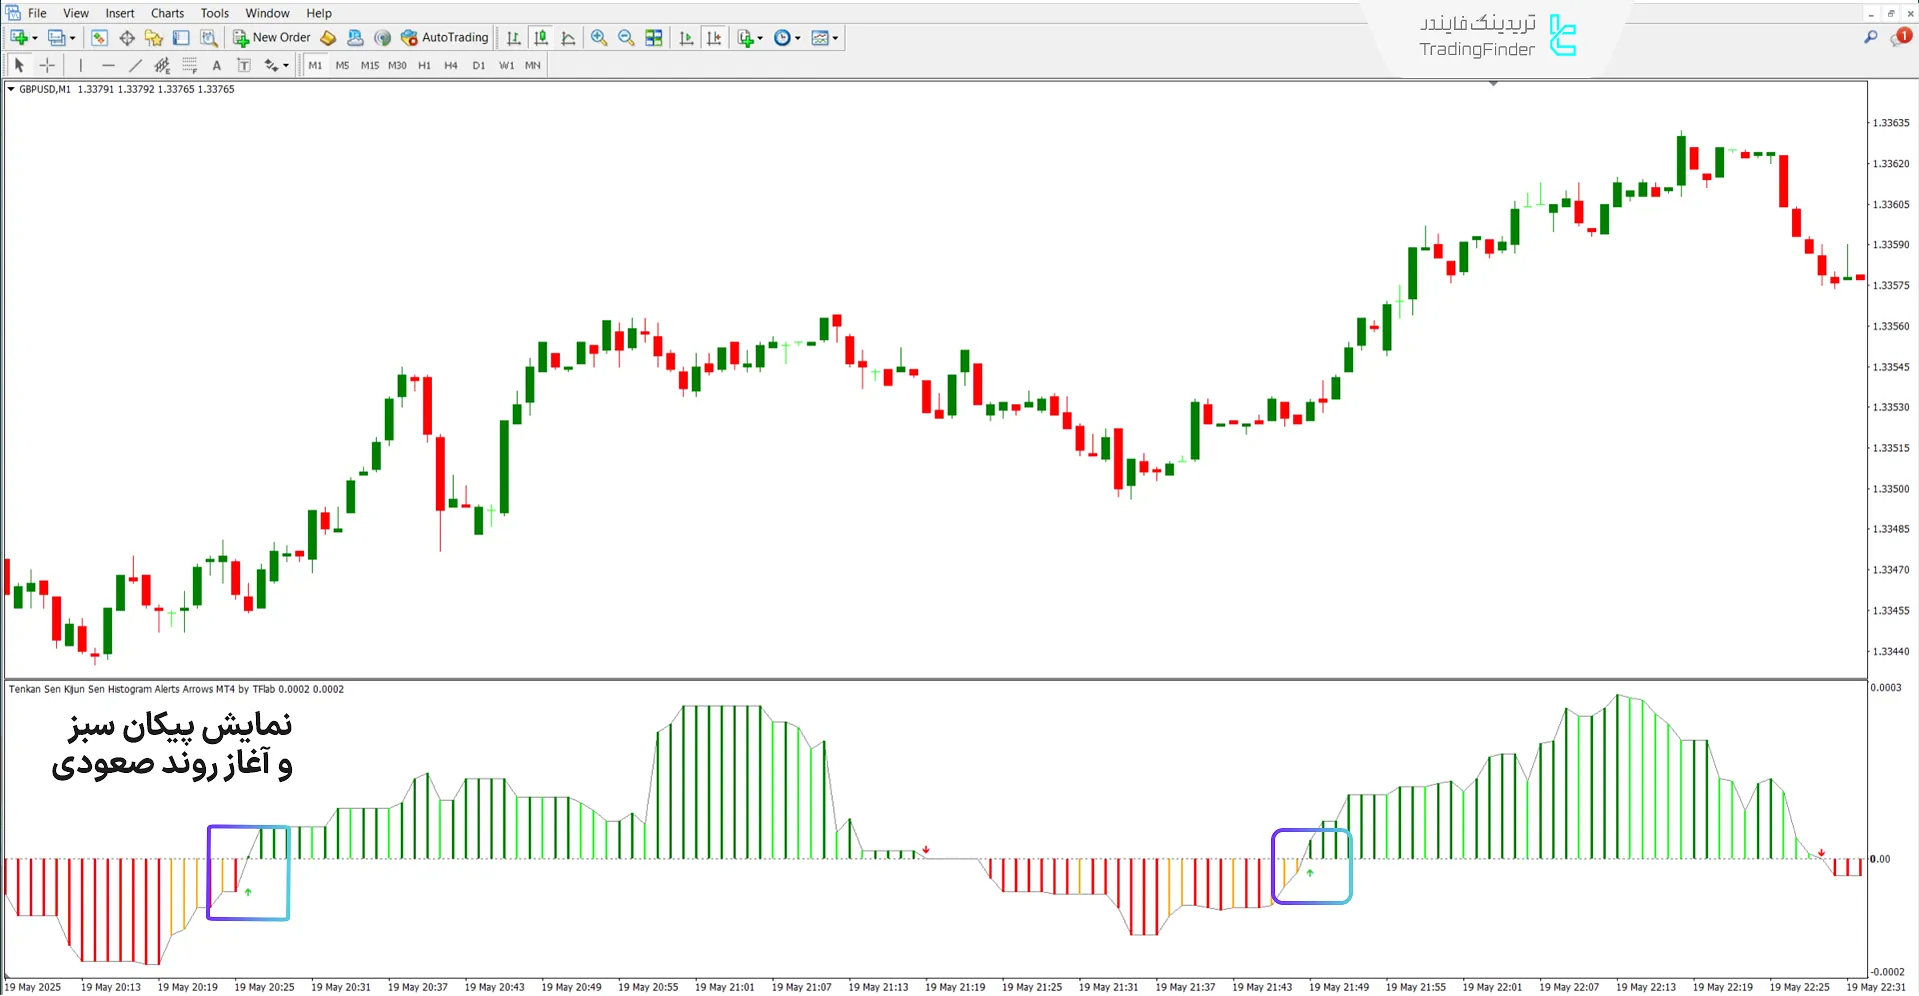Click the zoom in magnifier icon
Image resolution: width=1919 pixels, height=996 pixels.
click(x=599, y=38)
